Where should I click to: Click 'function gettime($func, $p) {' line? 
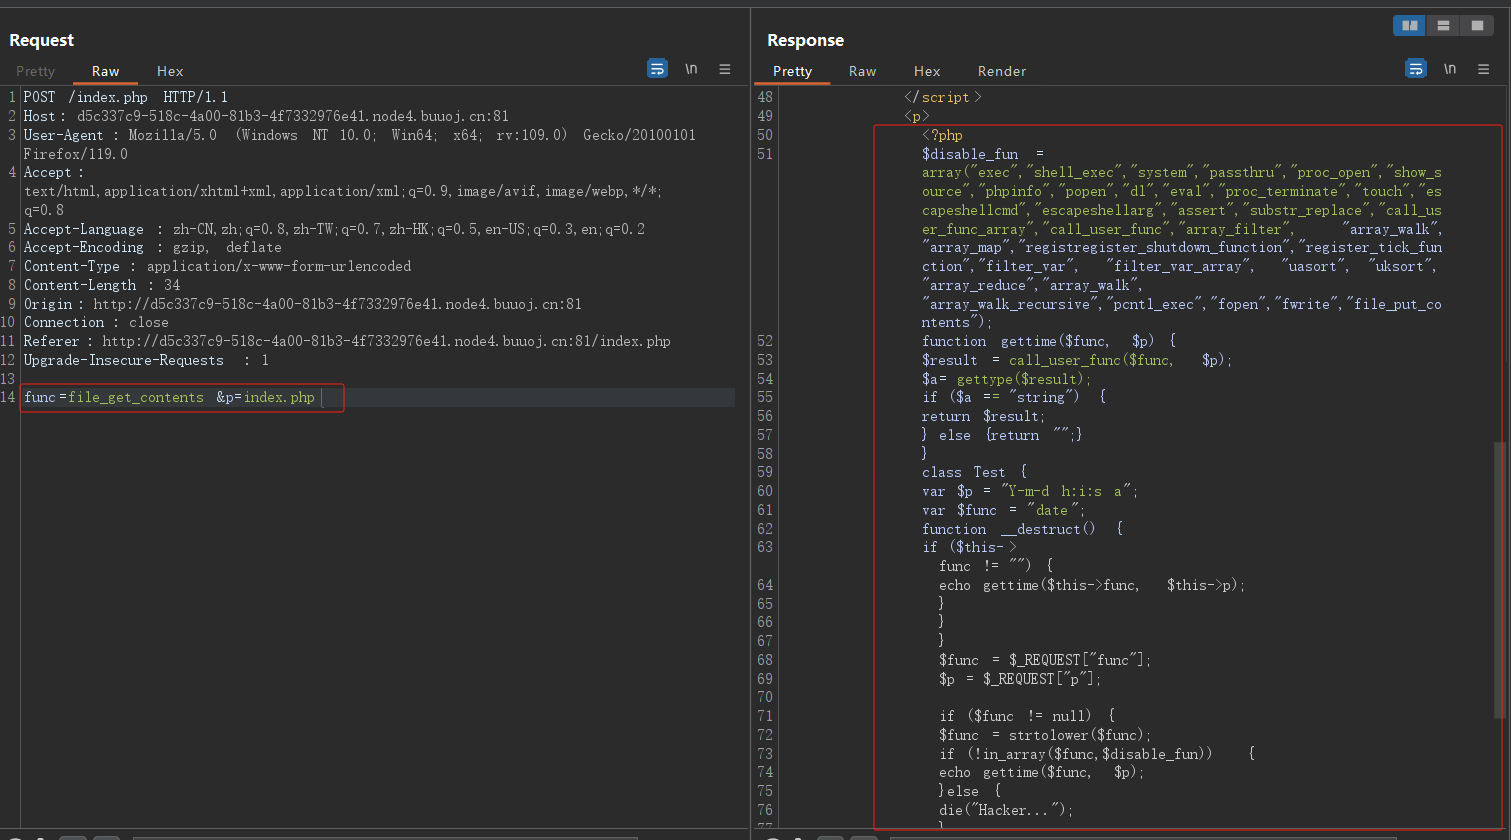point(1049,341)
